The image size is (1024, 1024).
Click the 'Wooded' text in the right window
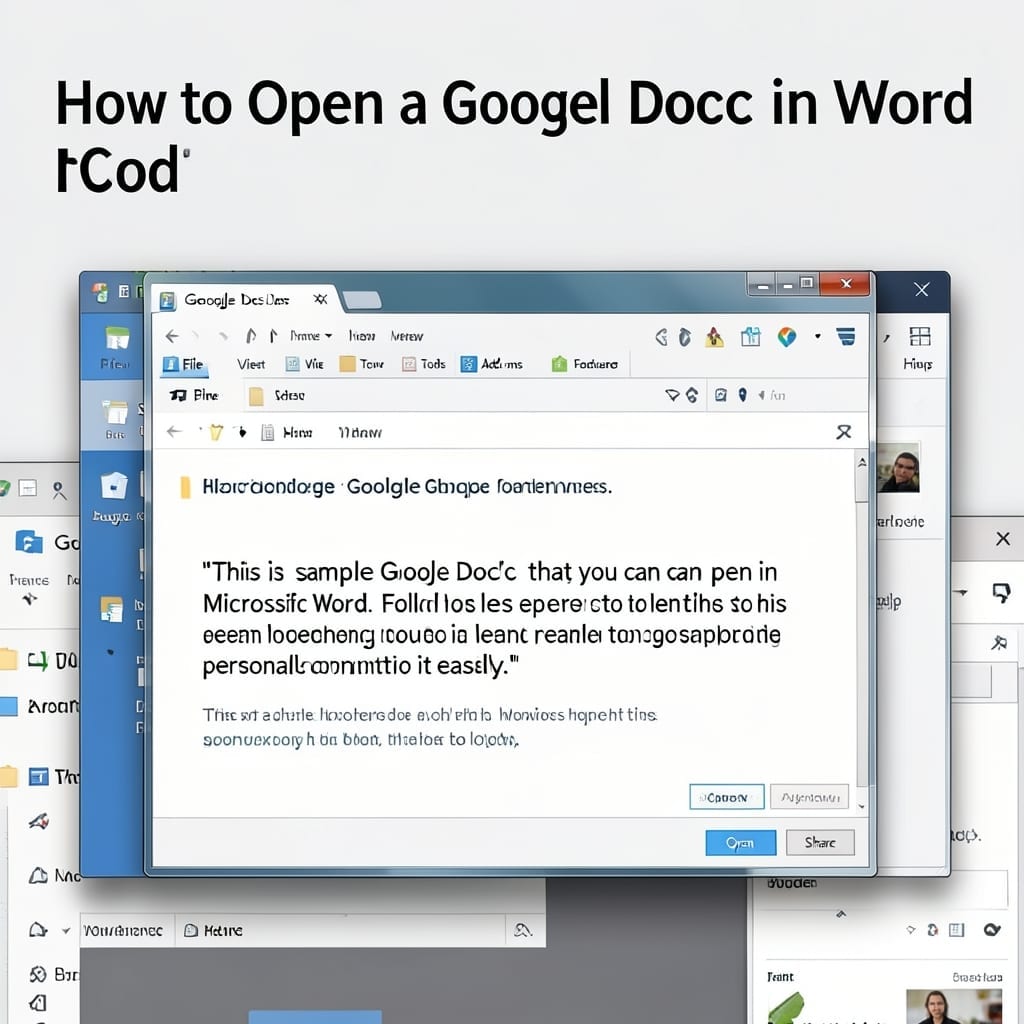[x=792, y=883]
